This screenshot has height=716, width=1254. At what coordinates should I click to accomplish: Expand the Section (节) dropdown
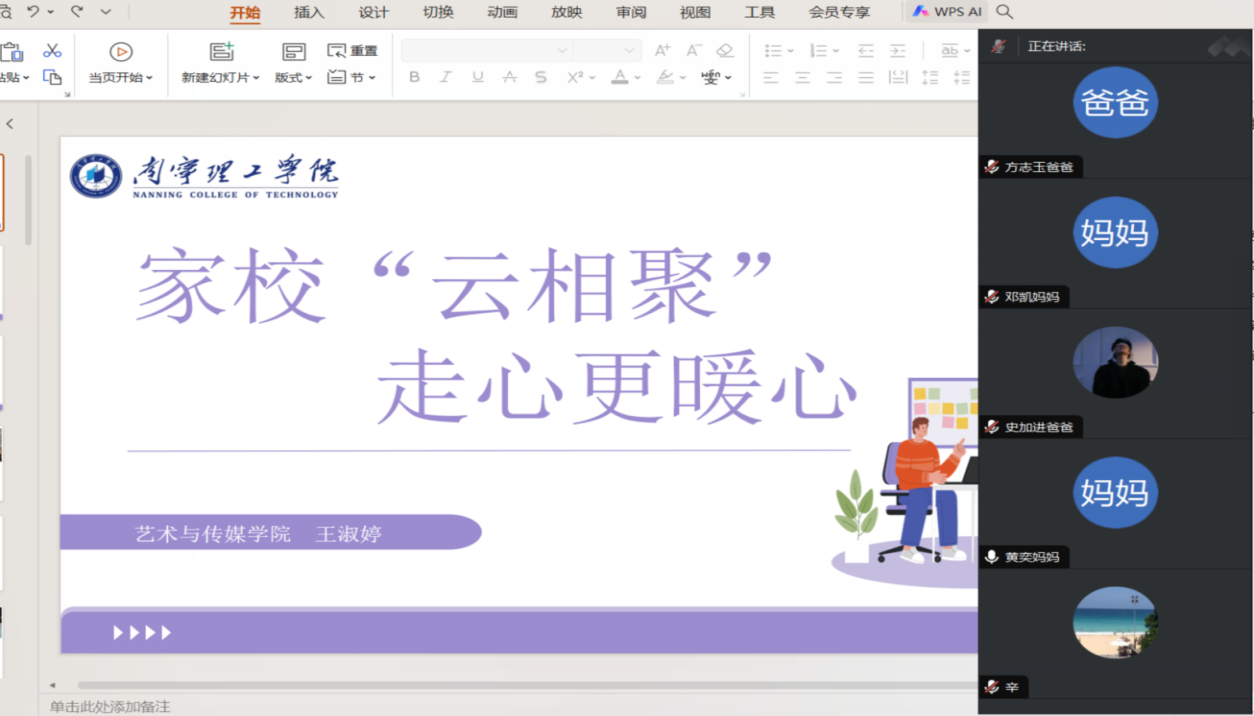(352, 77)
